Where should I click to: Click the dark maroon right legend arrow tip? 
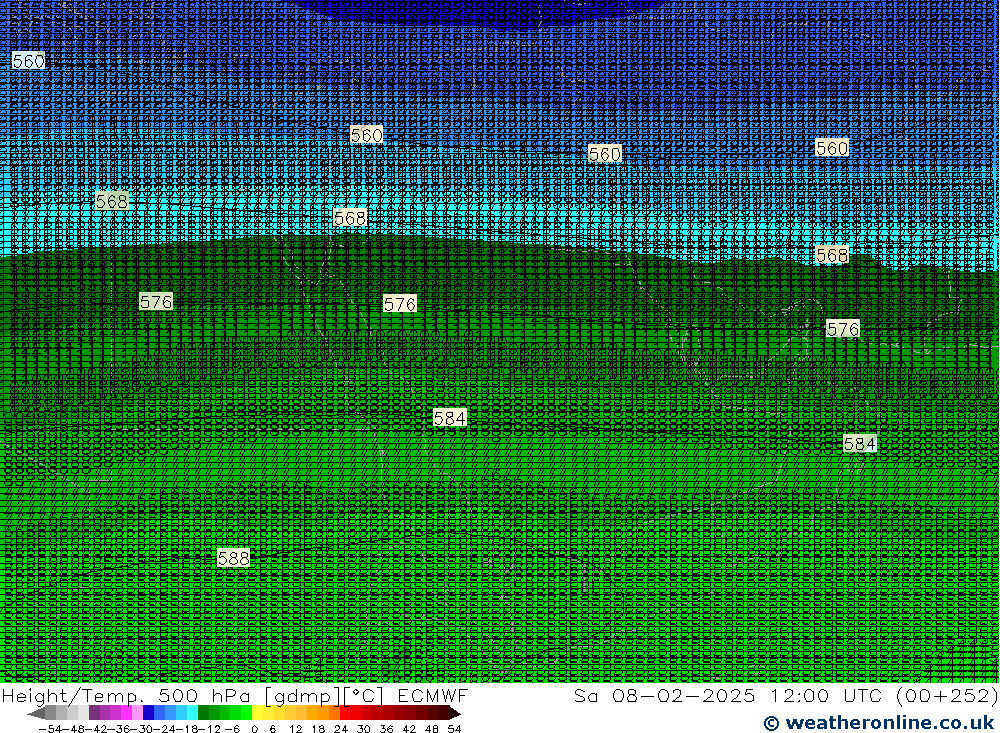tap(454, 714)
